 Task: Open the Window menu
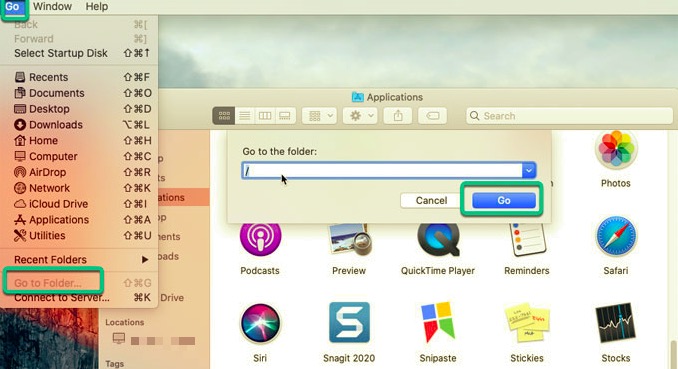[52, 6]
